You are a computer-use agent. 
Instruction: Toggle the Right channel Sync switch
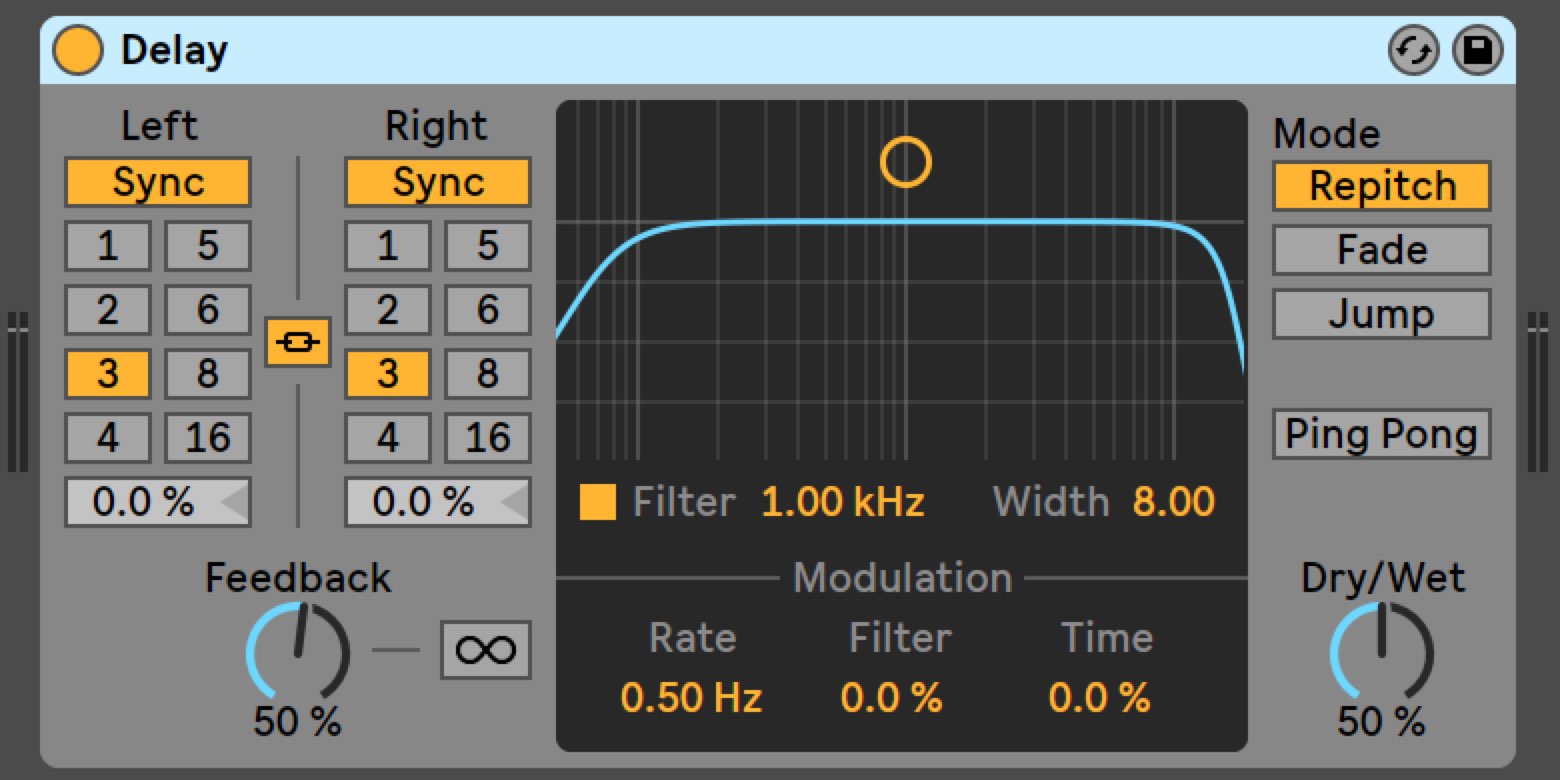[x=438, y=183]
